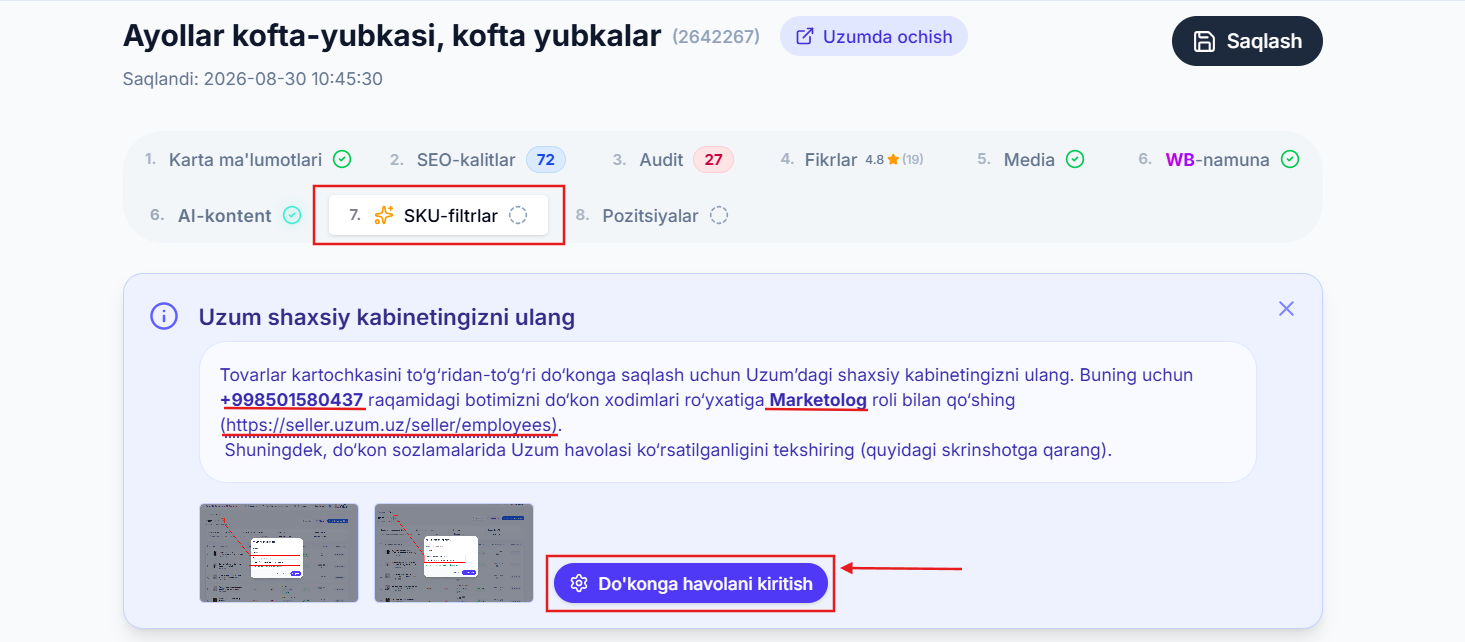Click the external link icon on Uzumda ochish
The image size is (1465, 642).
tap(804, 37)
